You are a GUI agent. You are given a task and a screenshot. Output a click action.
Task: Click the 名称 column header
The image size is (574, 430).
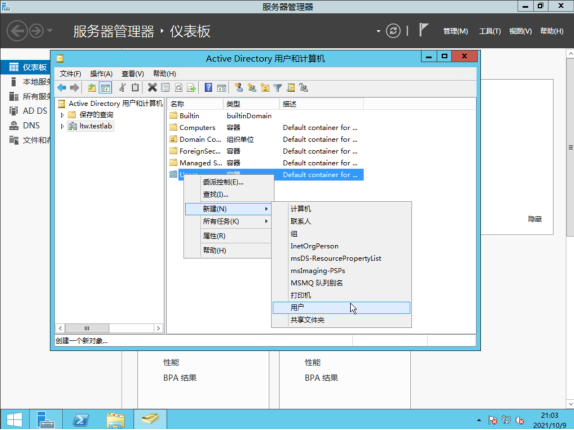[195, 104]
